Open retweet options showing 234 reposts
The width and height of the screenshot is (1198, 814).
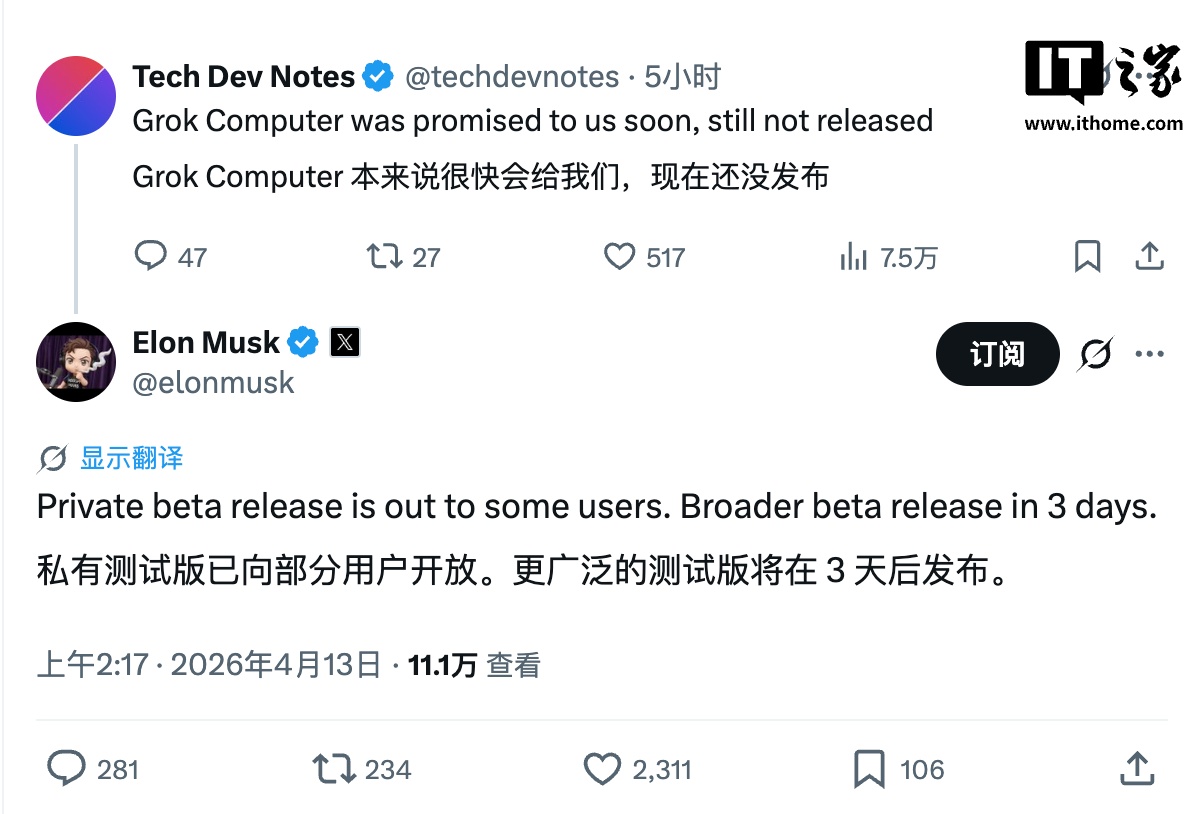point(332,769)
